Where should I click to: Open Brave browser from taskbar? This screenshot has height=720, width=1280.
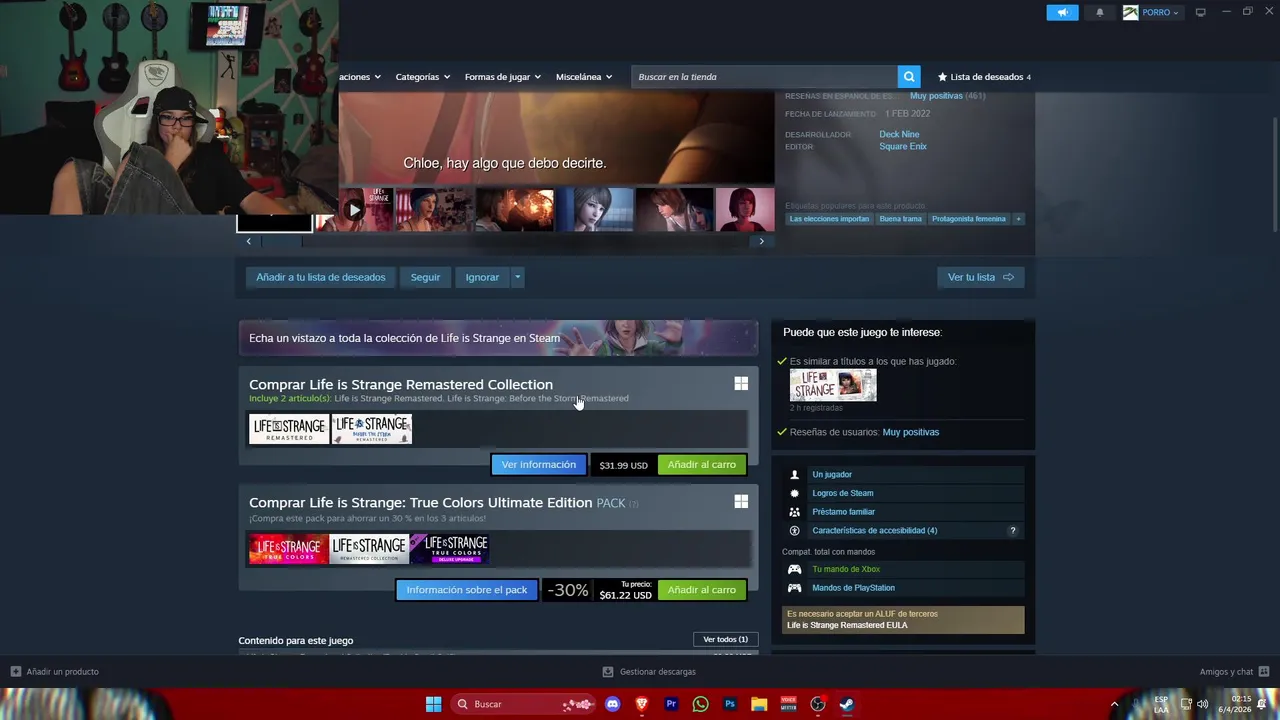[642, 704]
